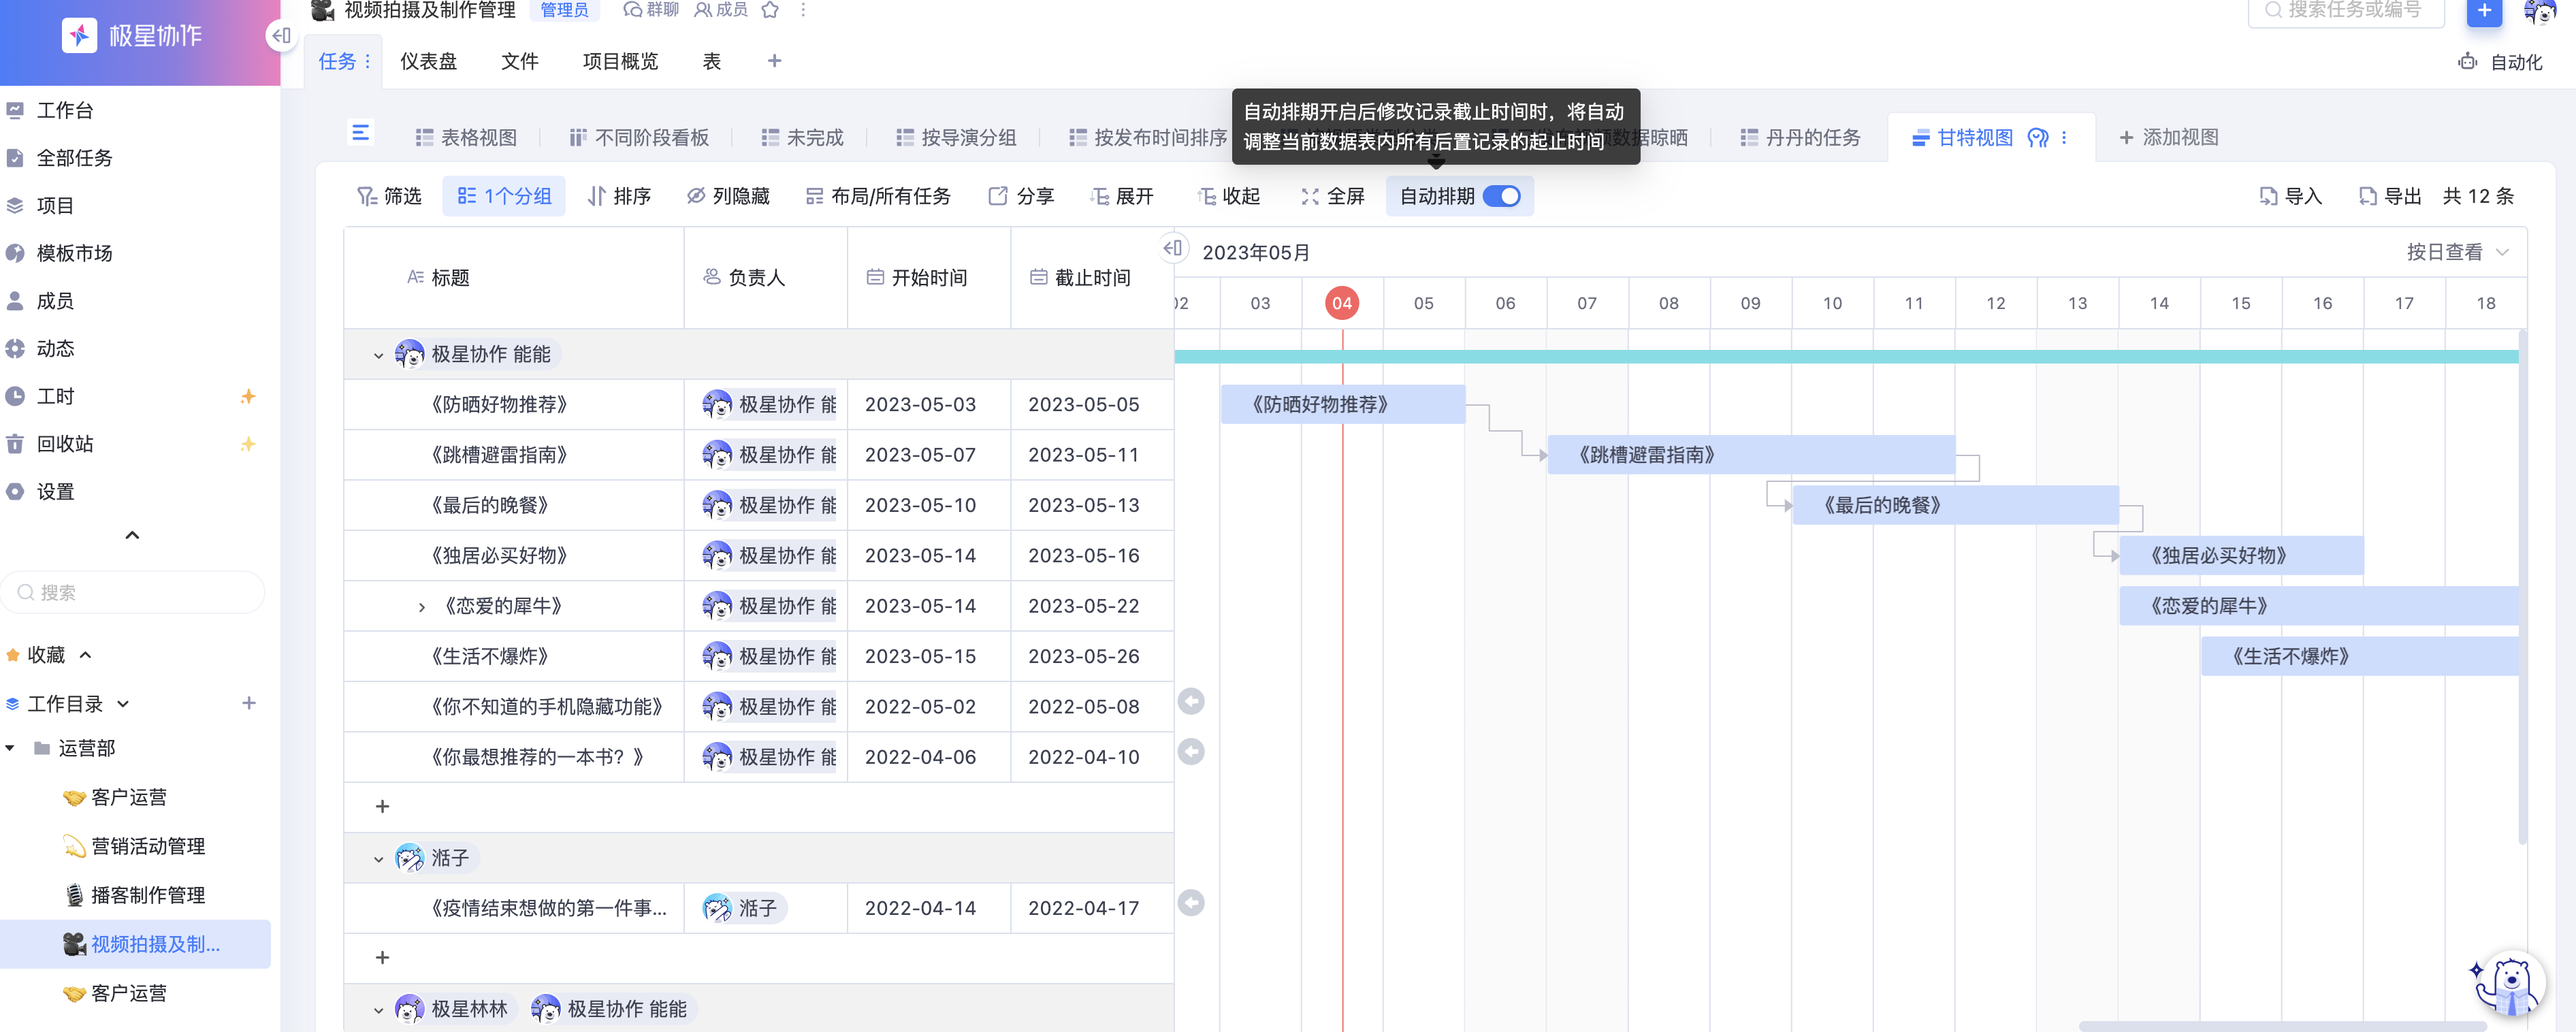Open 表格视图 view tab
This screenshot has height=1032, width=2576.
[x=466, y=137]
